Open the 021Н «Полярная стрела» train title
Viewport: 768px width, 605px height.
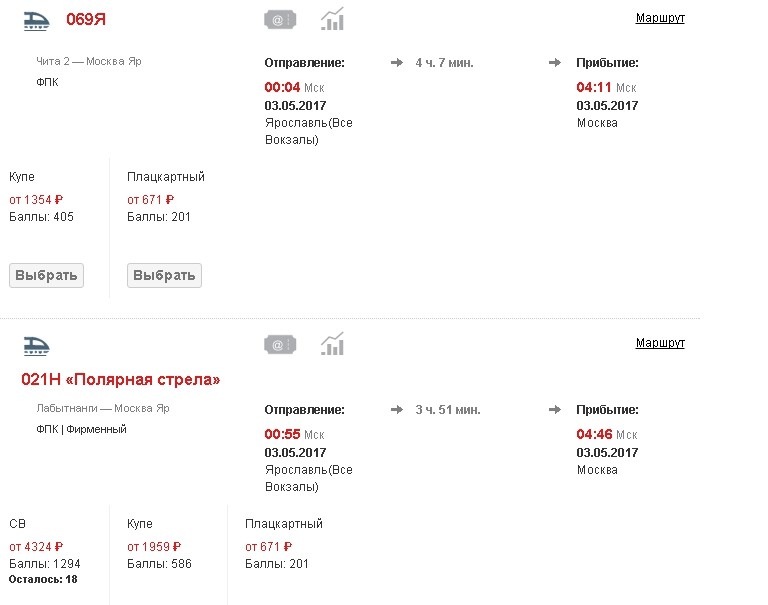pos(120,380)
